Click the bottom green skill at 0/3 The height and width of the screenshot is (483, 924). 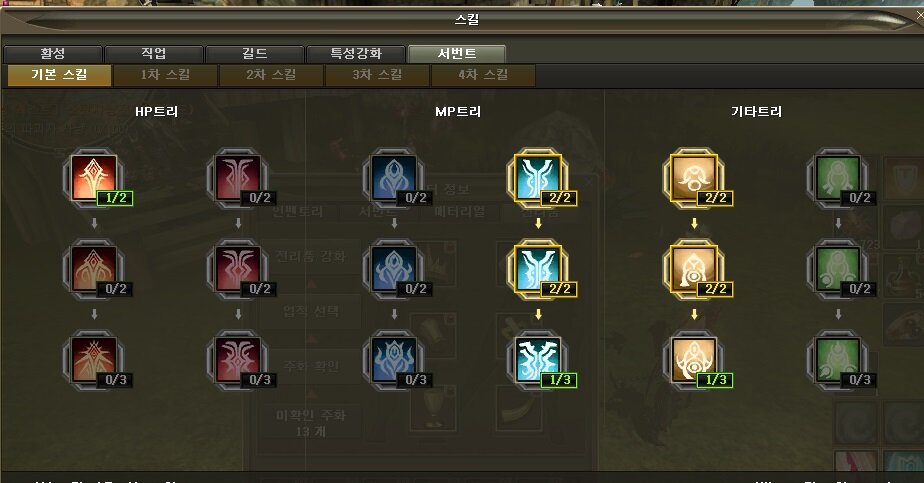click(838, 359)
